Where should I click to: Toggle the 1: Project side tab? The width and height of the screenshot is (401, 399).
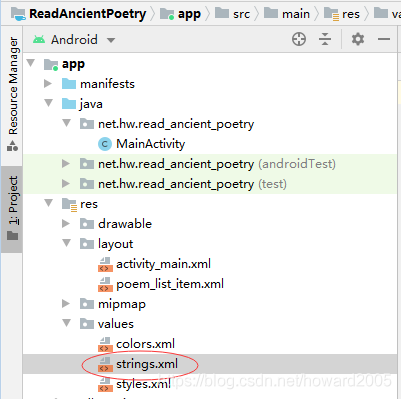click(13, 209)
